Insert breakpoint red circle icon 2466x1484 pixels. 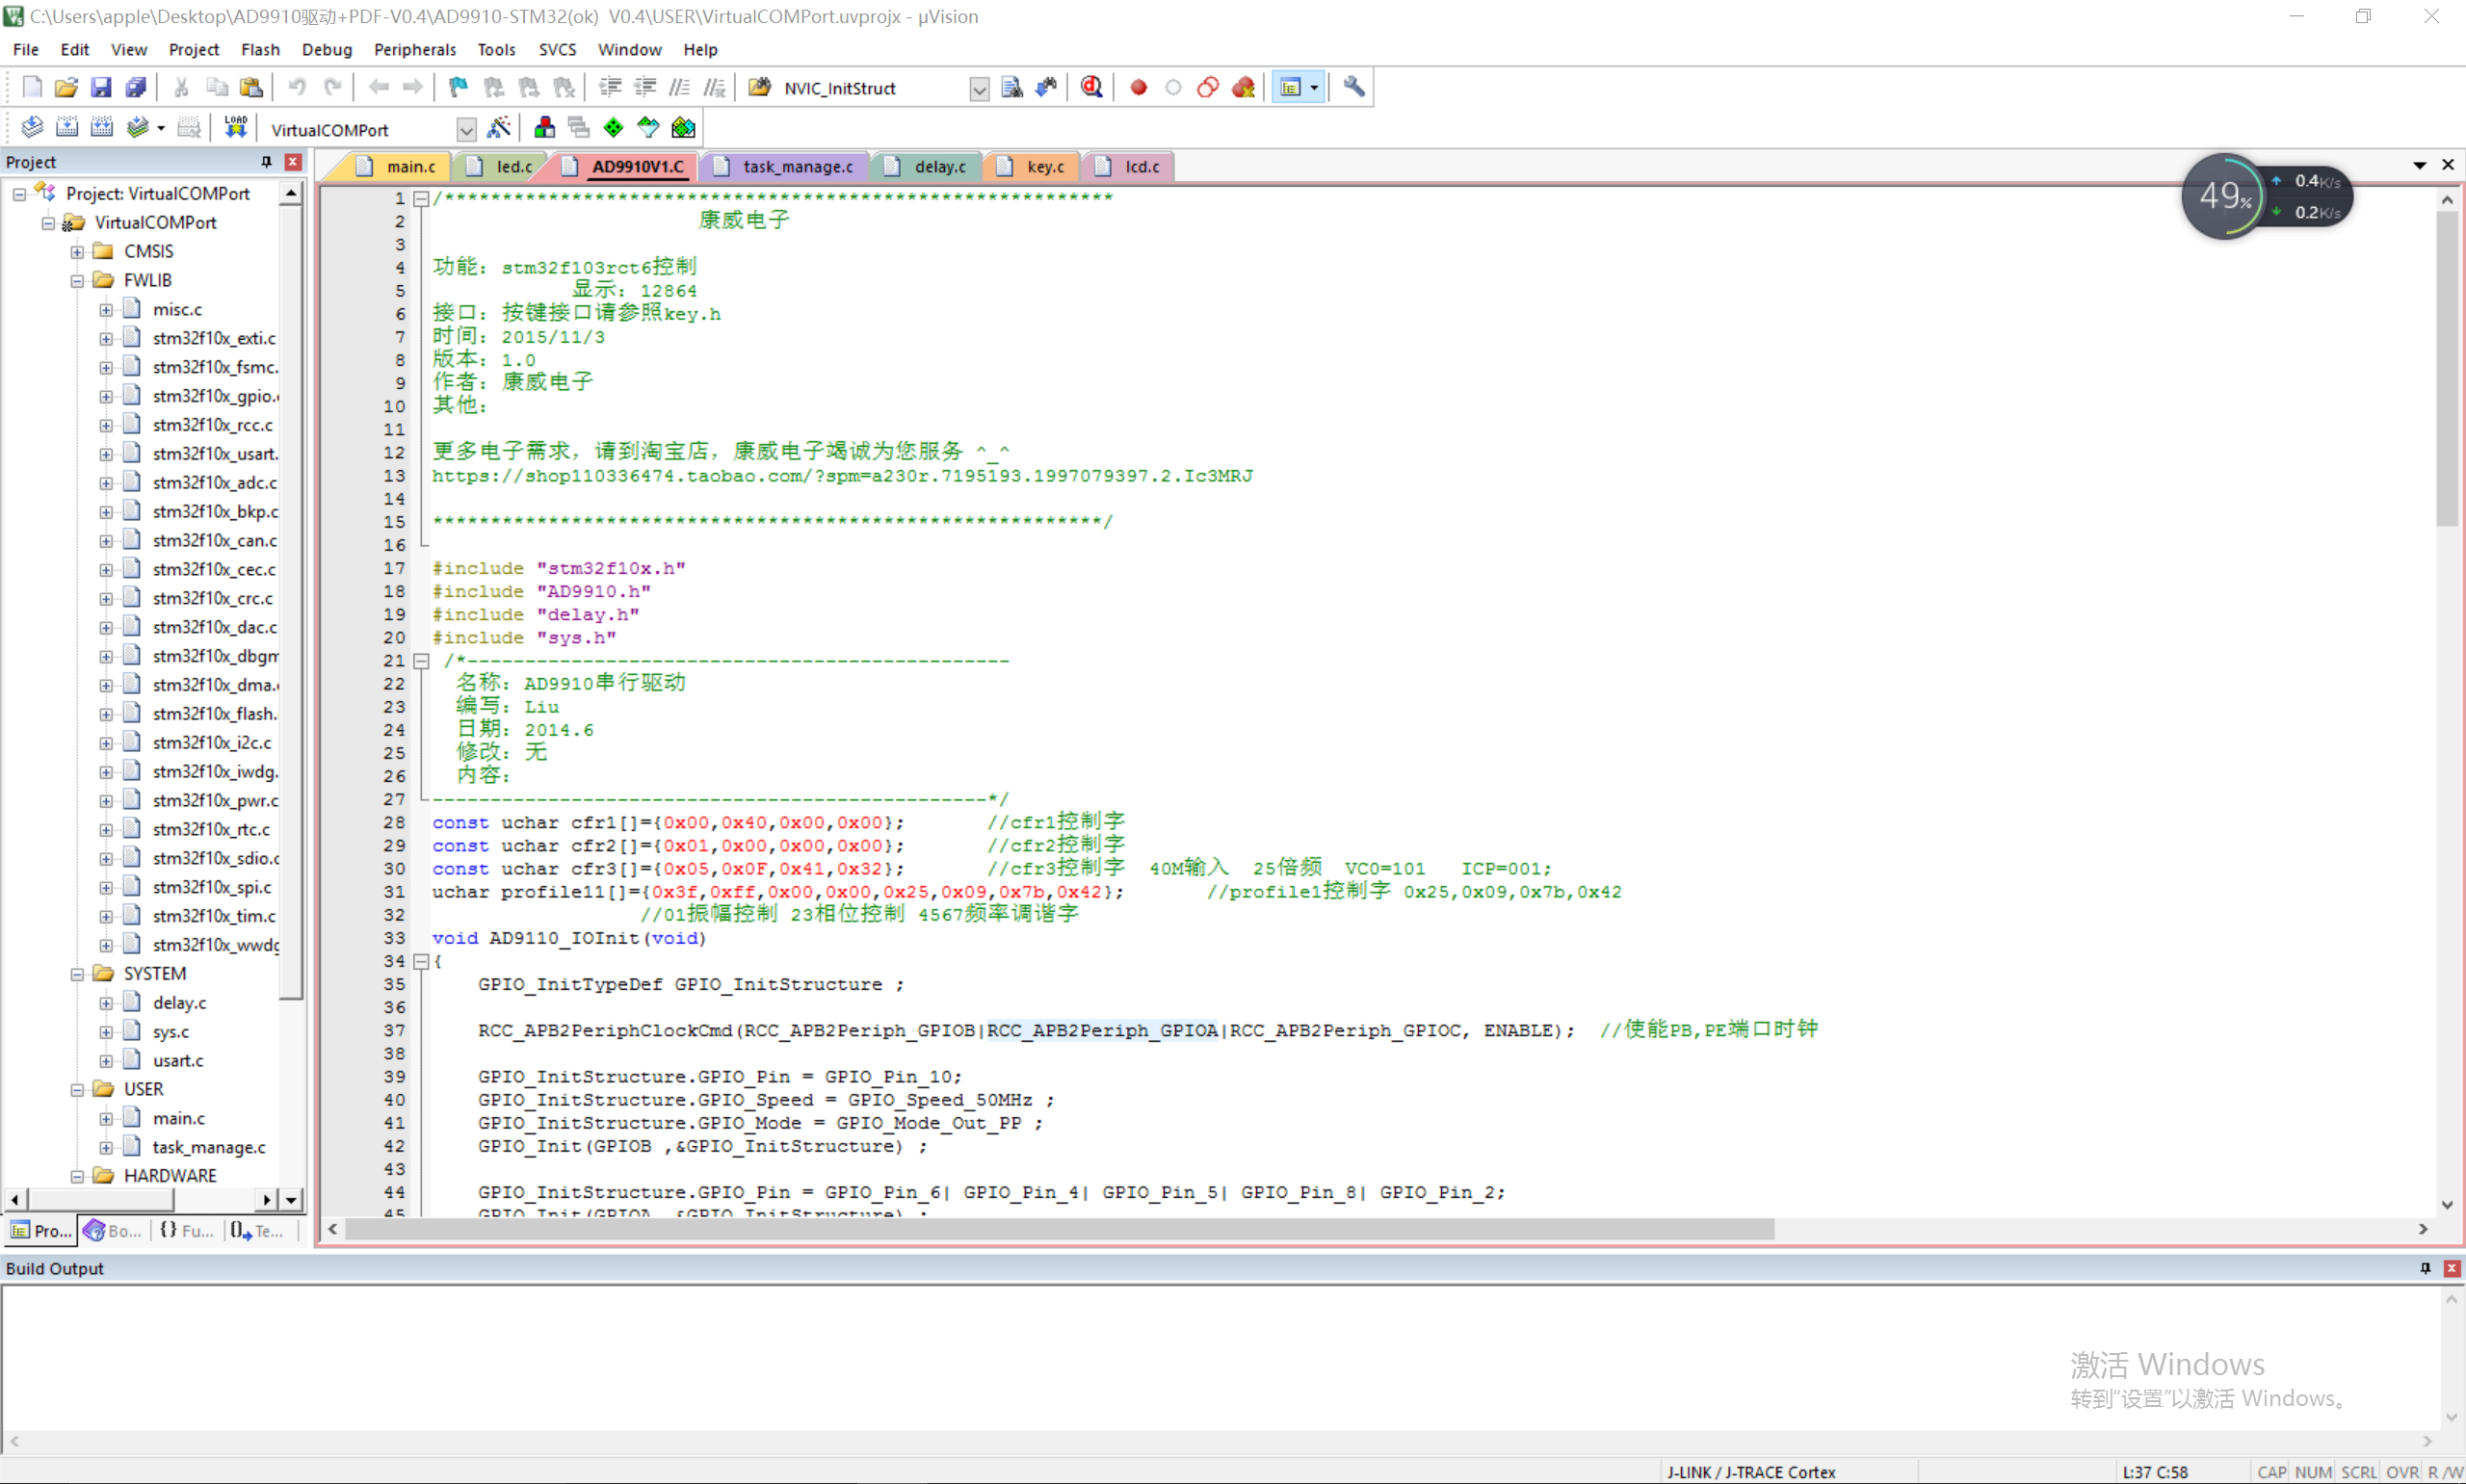[1138, 88]
